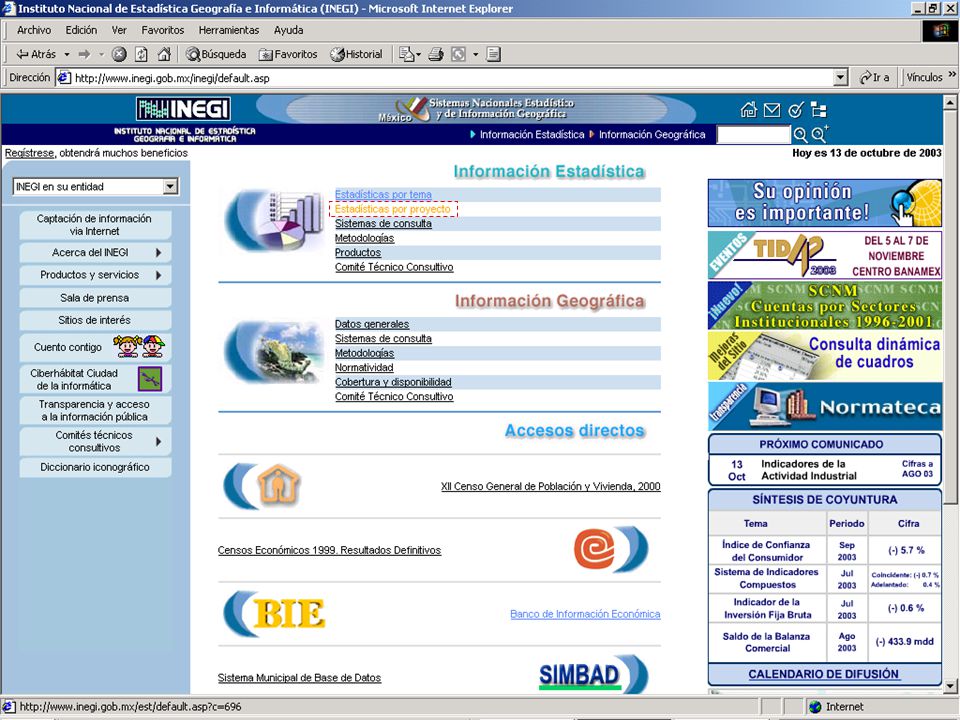Click the 'Ir a' go button

pos(874,78)
